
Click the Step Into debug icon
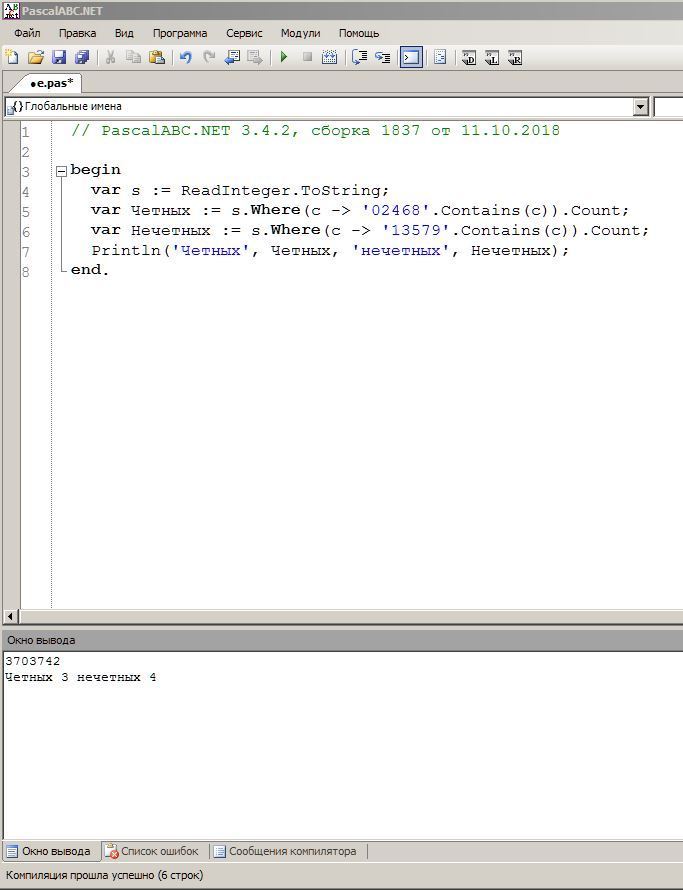coord(383,57)
